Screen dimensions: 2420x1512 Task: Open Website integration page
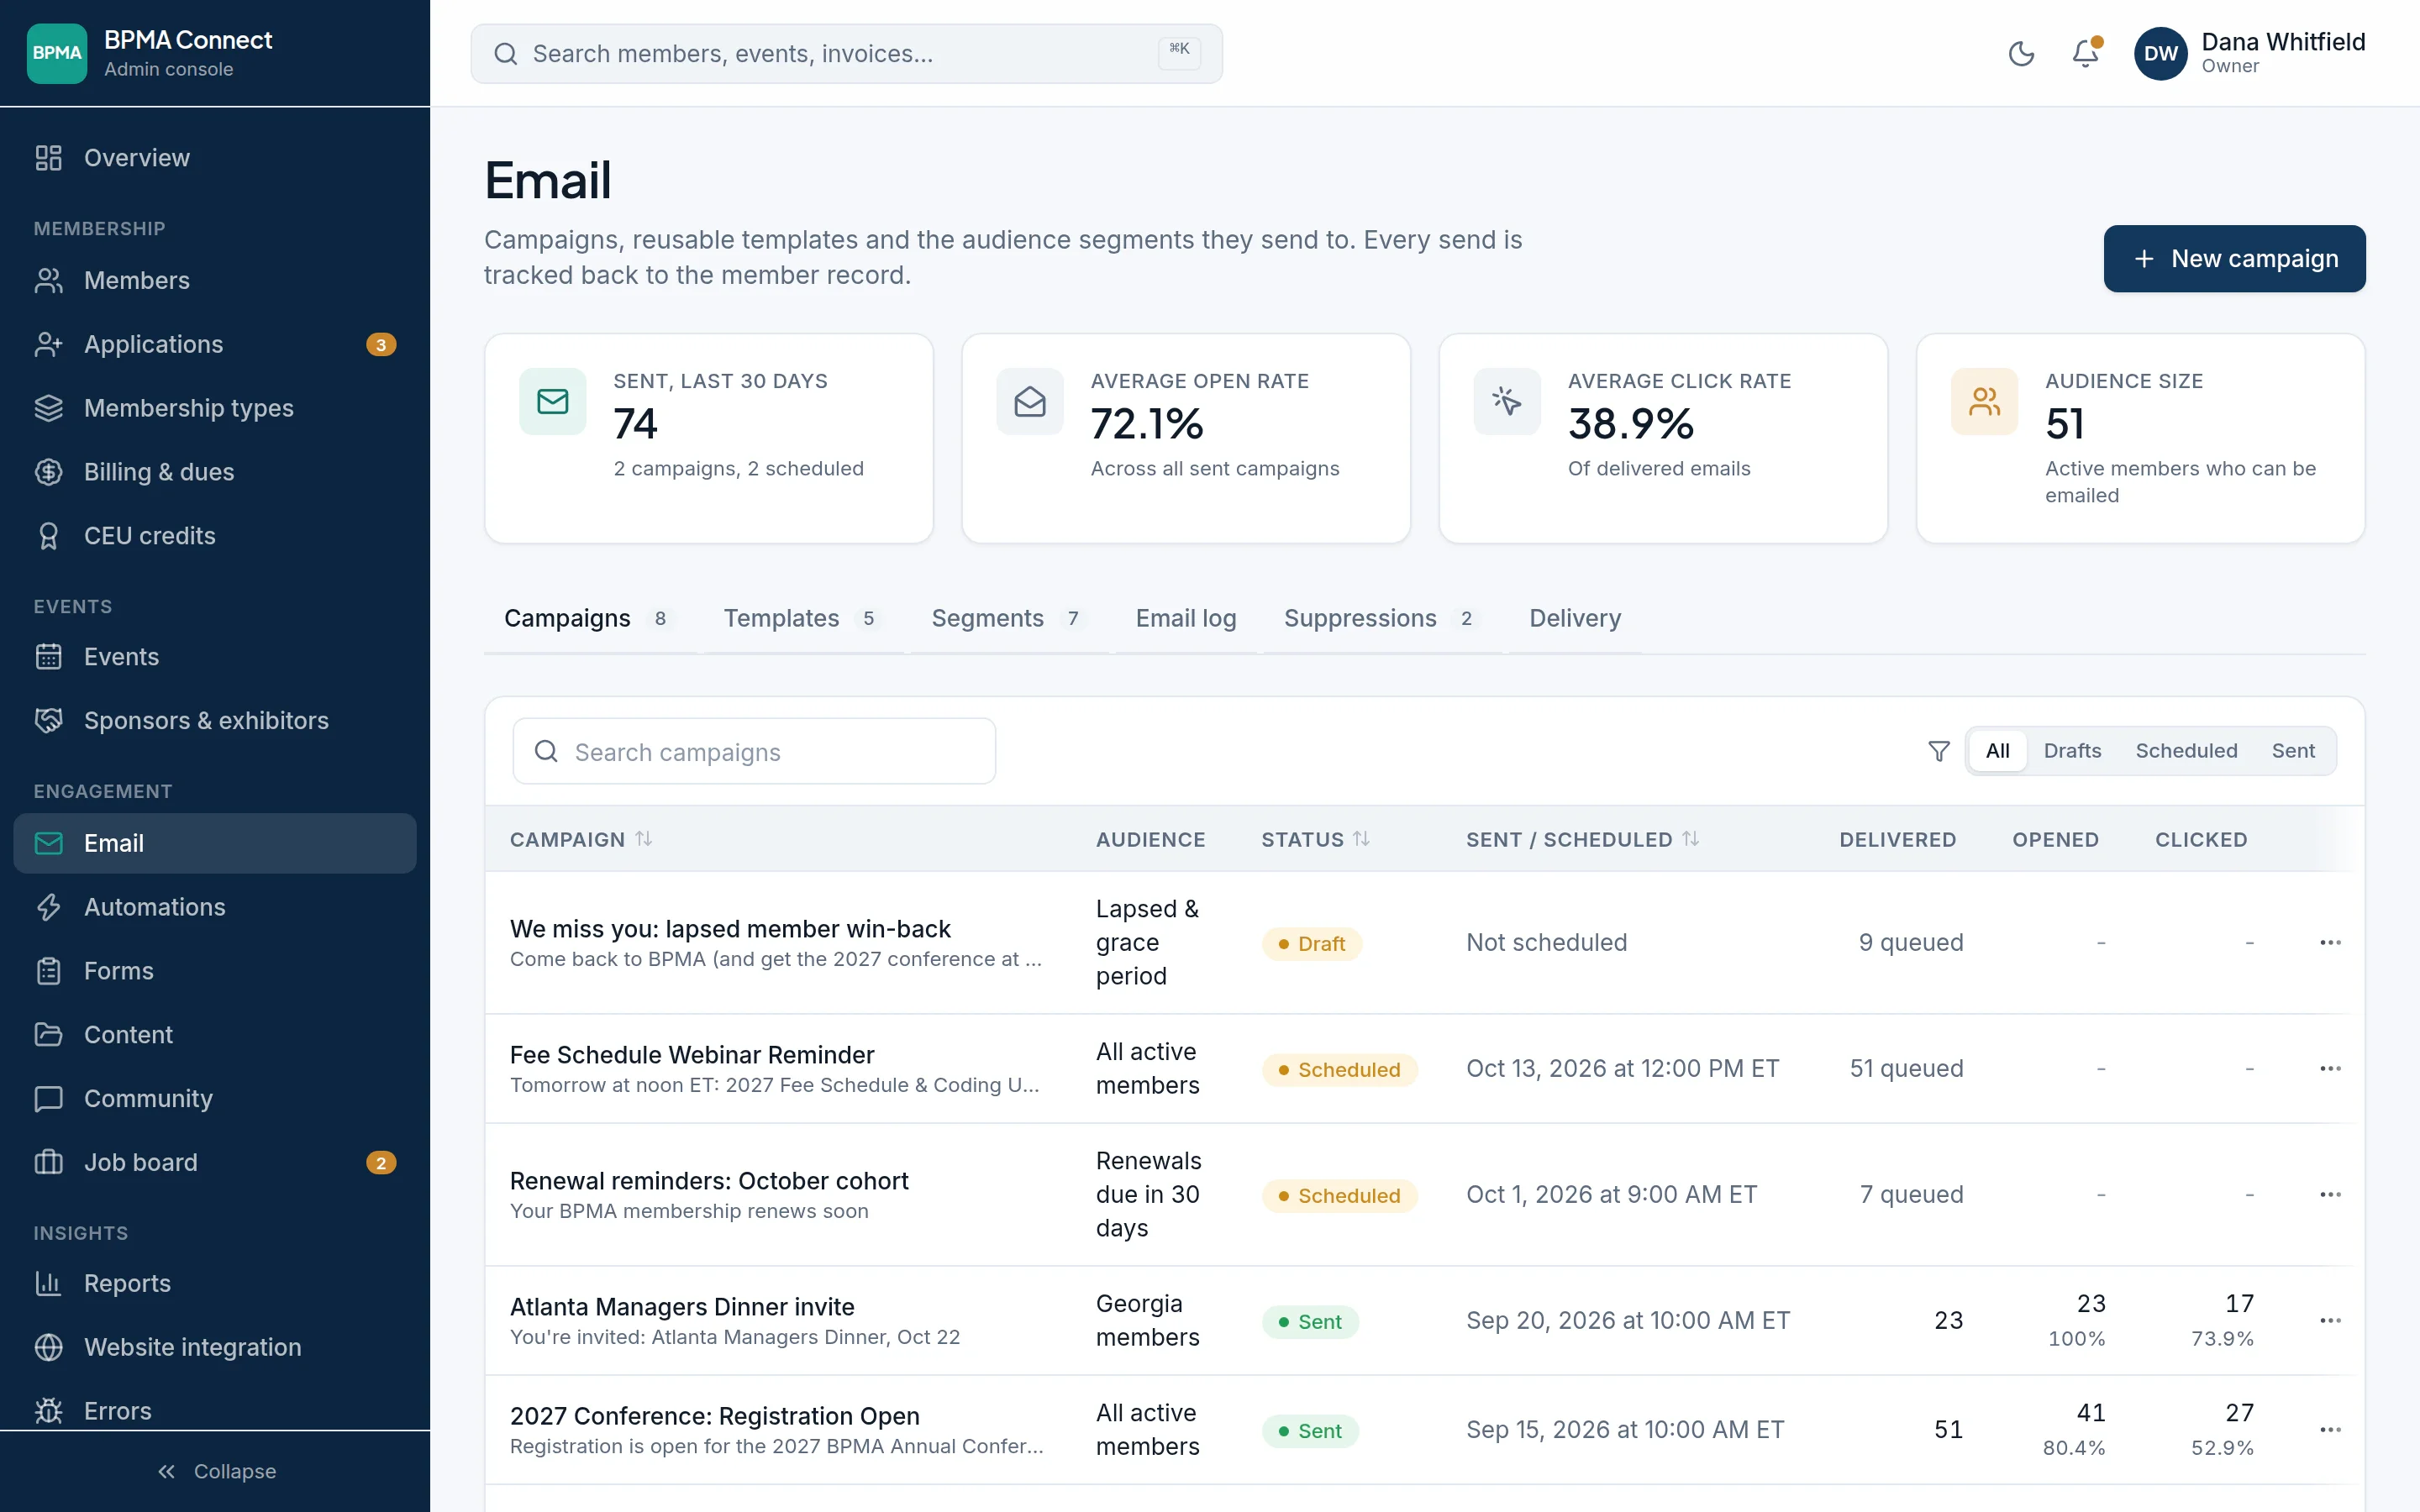coord(215,1347)
